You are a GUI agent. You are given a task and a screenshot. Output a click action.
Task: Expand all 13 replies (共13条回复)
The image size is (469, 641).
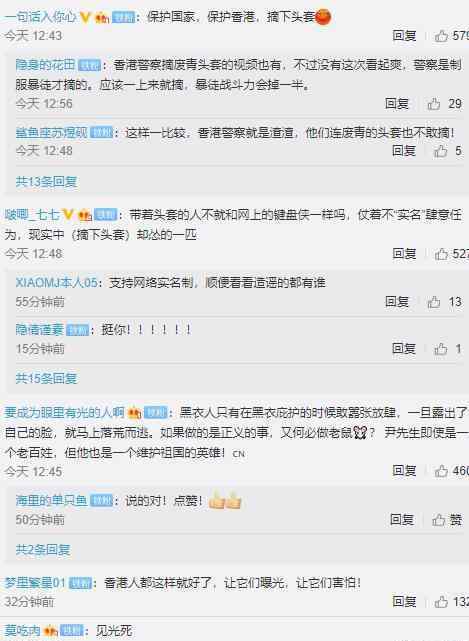(x=46, y=182)
